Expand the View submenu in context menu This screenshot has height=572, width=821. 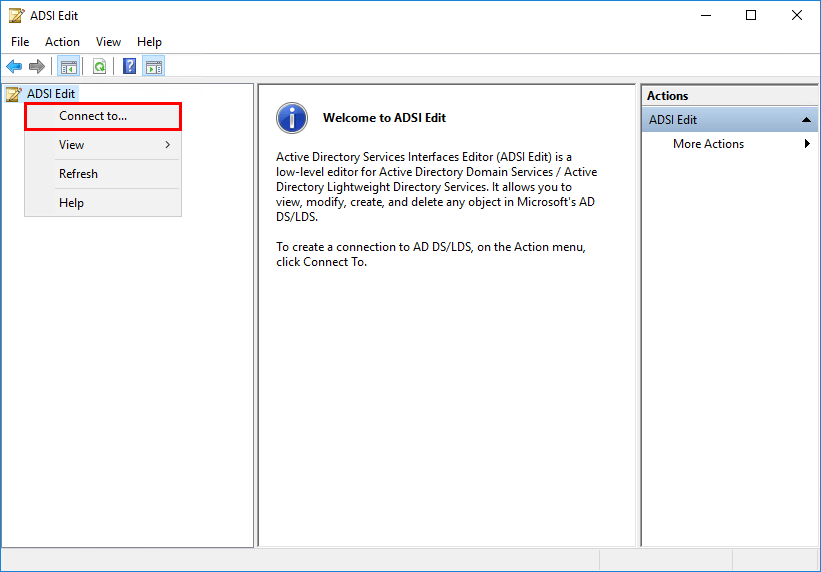coord(103,145)
